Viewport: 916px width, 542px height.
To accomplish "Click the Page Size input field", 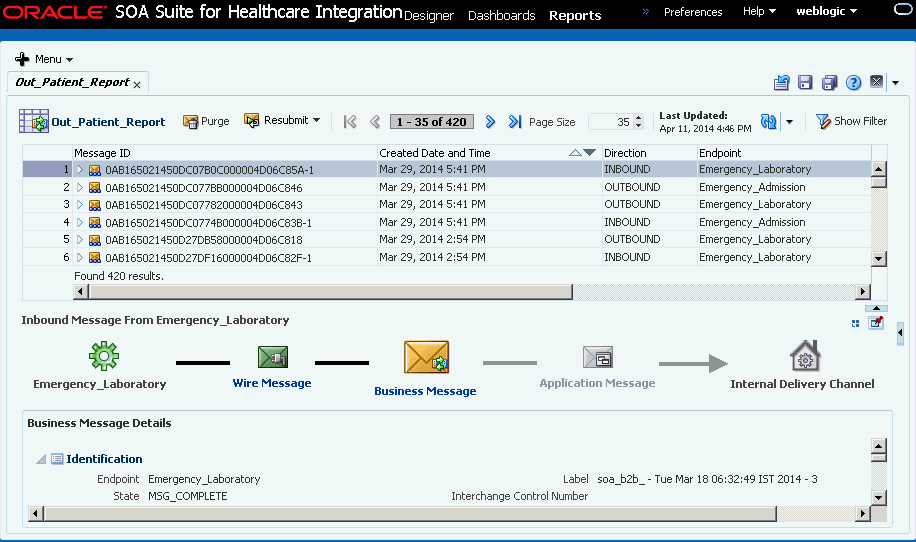I will [x=610, y=121].
